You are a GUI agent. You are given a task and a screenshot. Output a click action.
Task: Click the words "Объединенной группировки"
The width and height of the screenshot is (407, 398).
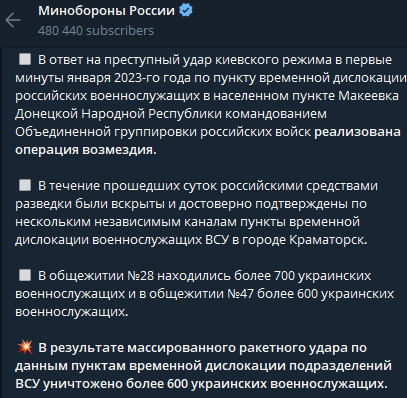tap(106, 132)
